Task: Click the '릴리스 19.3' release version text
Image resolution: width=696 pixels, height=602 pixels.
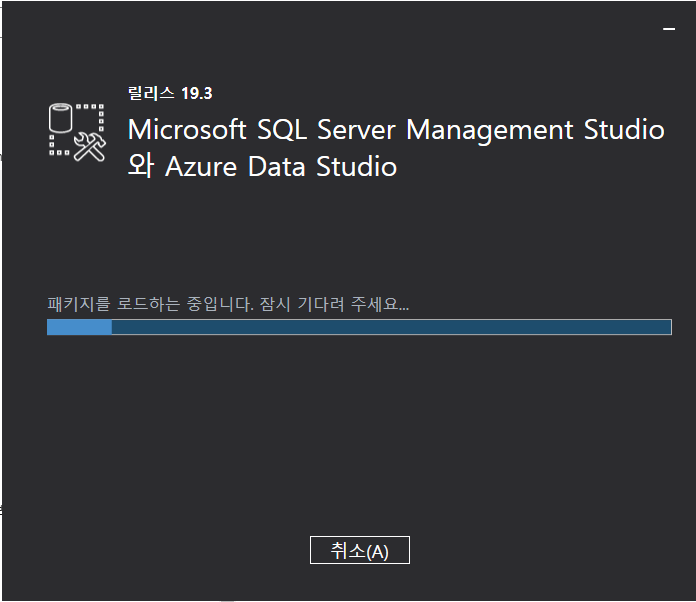Action: coord(170,93)
